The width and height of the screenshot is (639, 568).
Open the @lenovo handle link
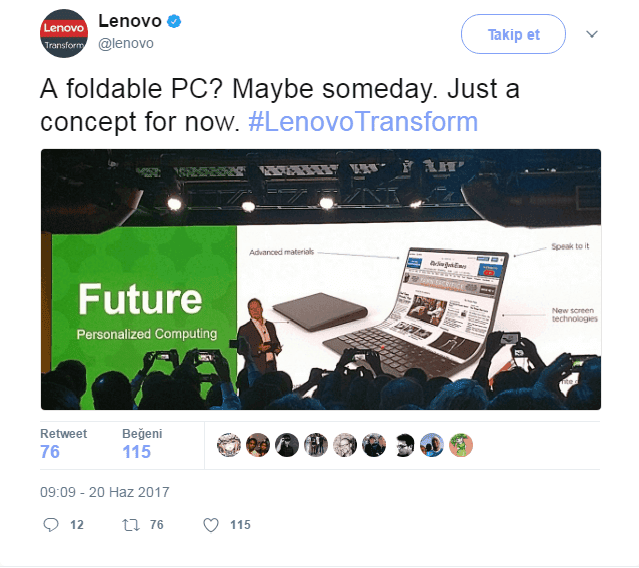(x=126, y=43)
